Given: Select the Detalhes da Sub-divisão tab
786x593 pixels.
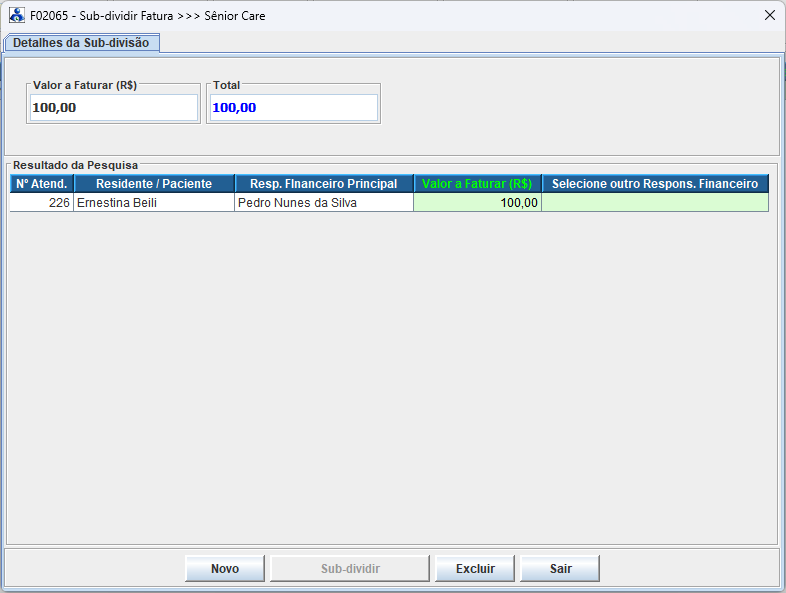Looking at the screenshot, I should tap(81, 43).
